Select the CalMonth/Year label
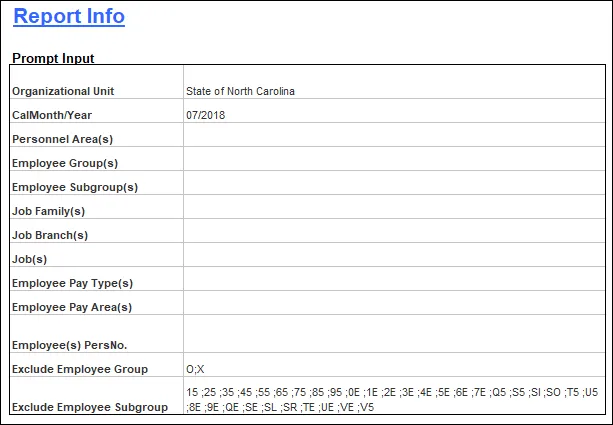The width and height of the screenshot is (613, 425). (52, 115)
